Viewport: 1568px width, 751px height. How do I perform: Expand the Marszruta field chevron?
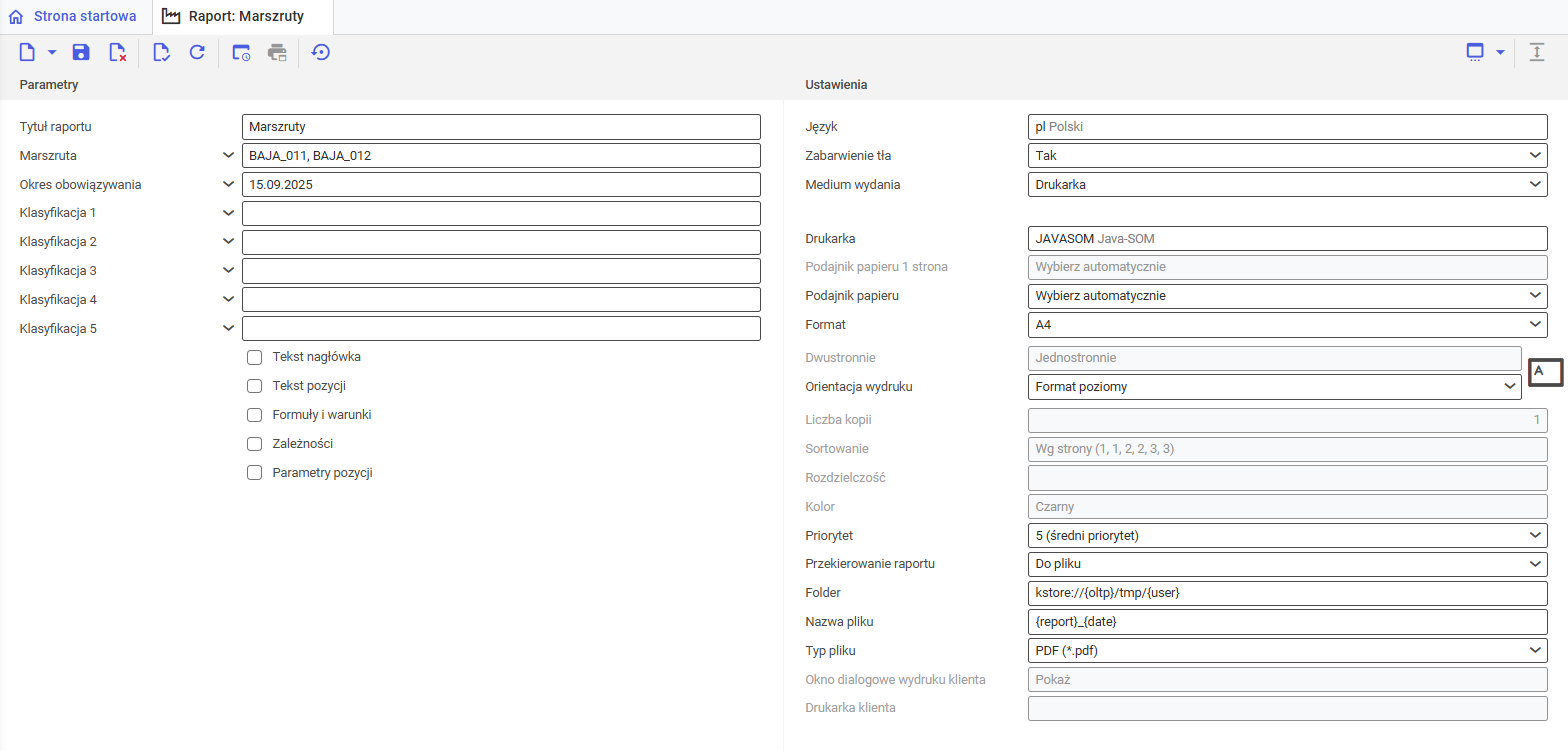point(229,156)
